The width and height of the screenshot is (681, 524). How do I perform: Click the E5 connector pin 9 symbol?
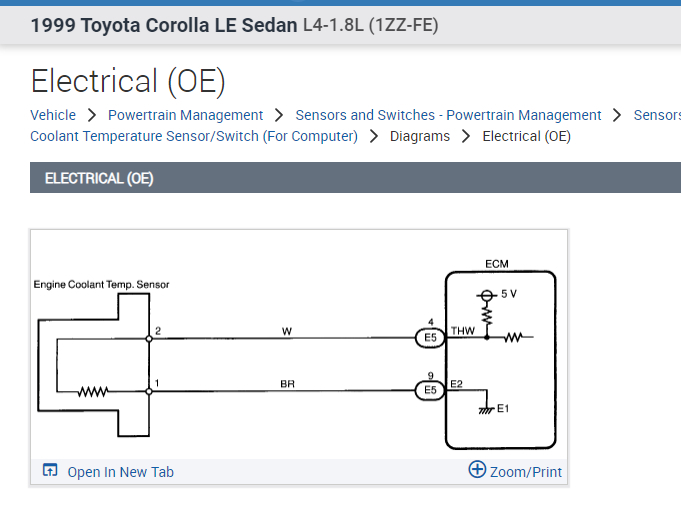point(431,390)
